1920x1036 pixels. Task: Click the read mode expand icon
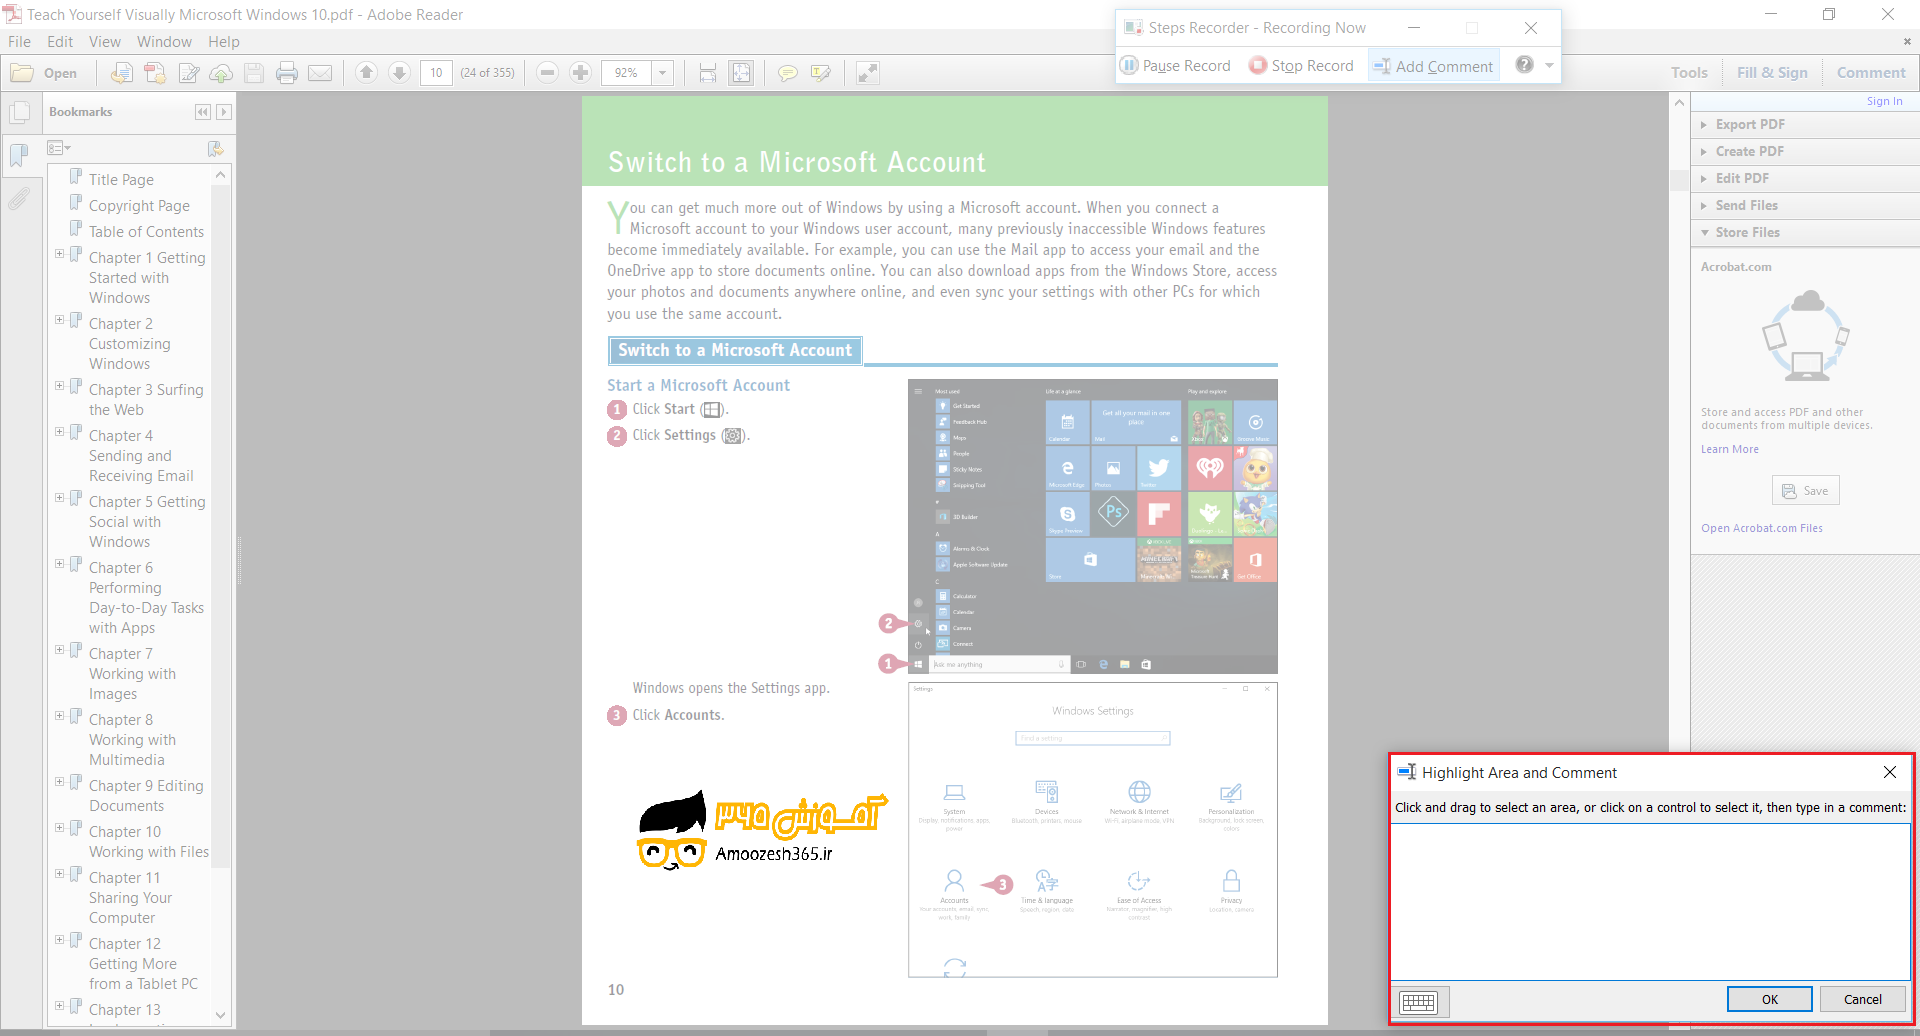click(868, 73)
